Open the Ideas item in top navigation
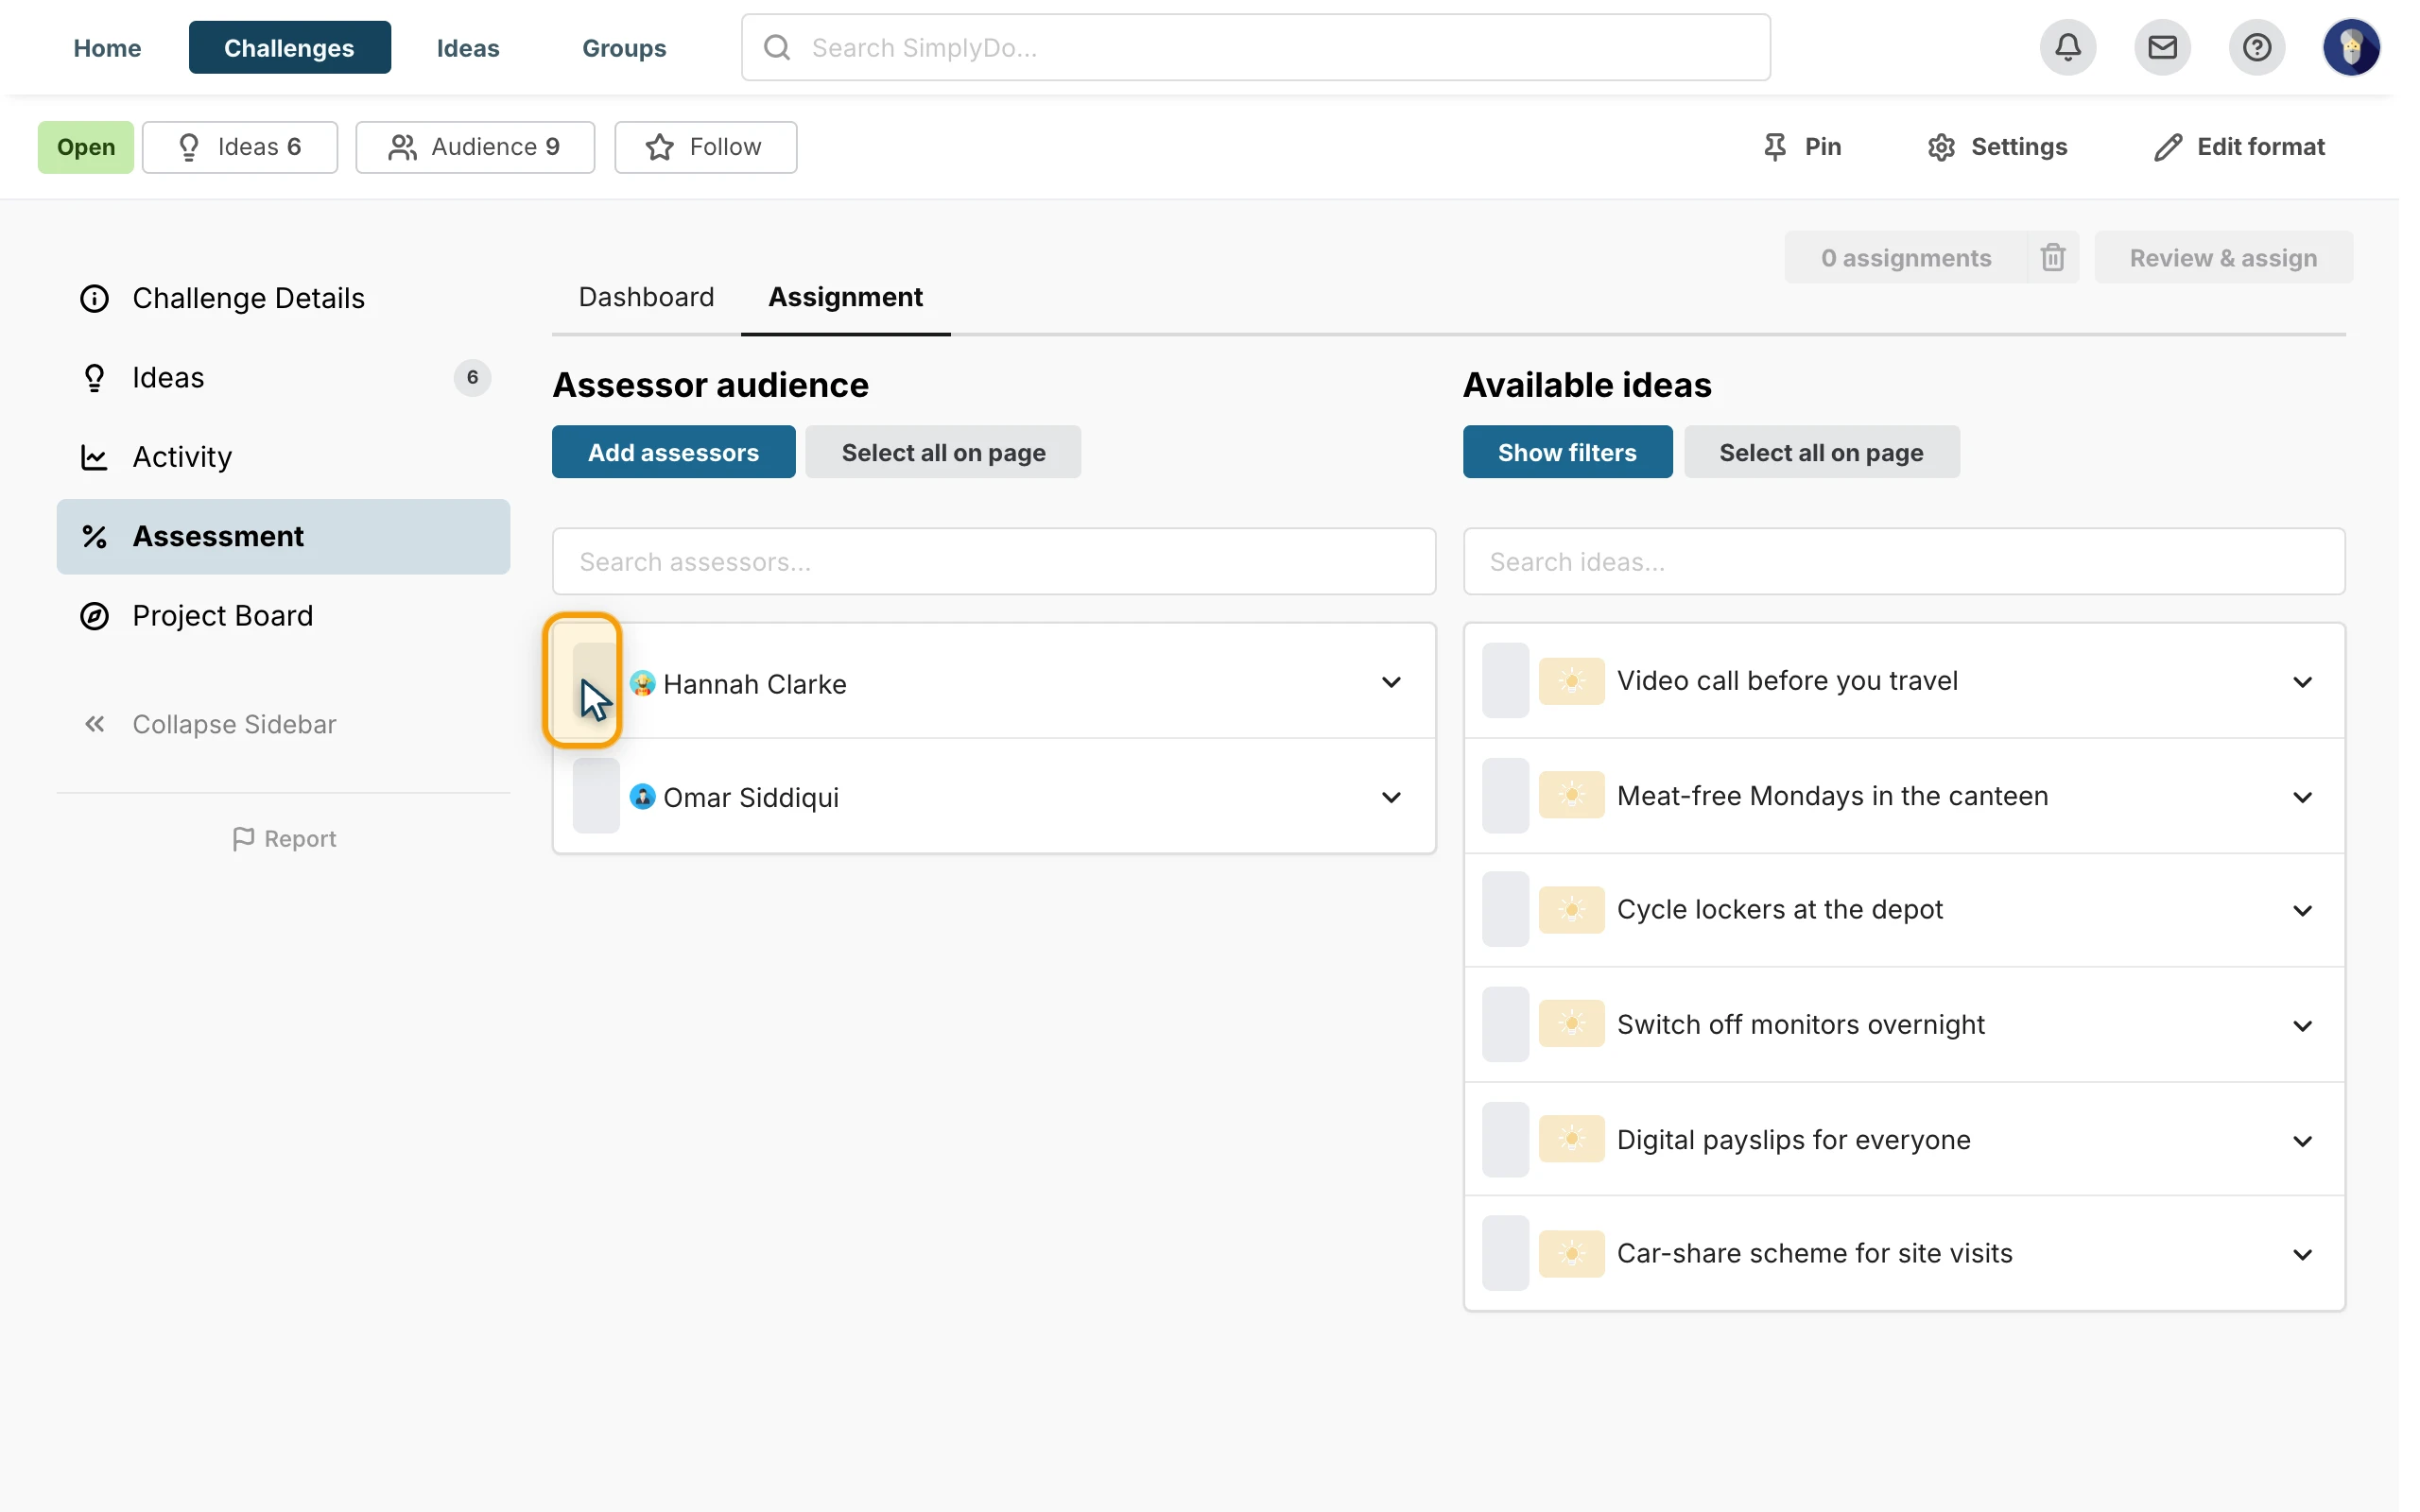2420x1512 pixels. click(x=468, y=47)
